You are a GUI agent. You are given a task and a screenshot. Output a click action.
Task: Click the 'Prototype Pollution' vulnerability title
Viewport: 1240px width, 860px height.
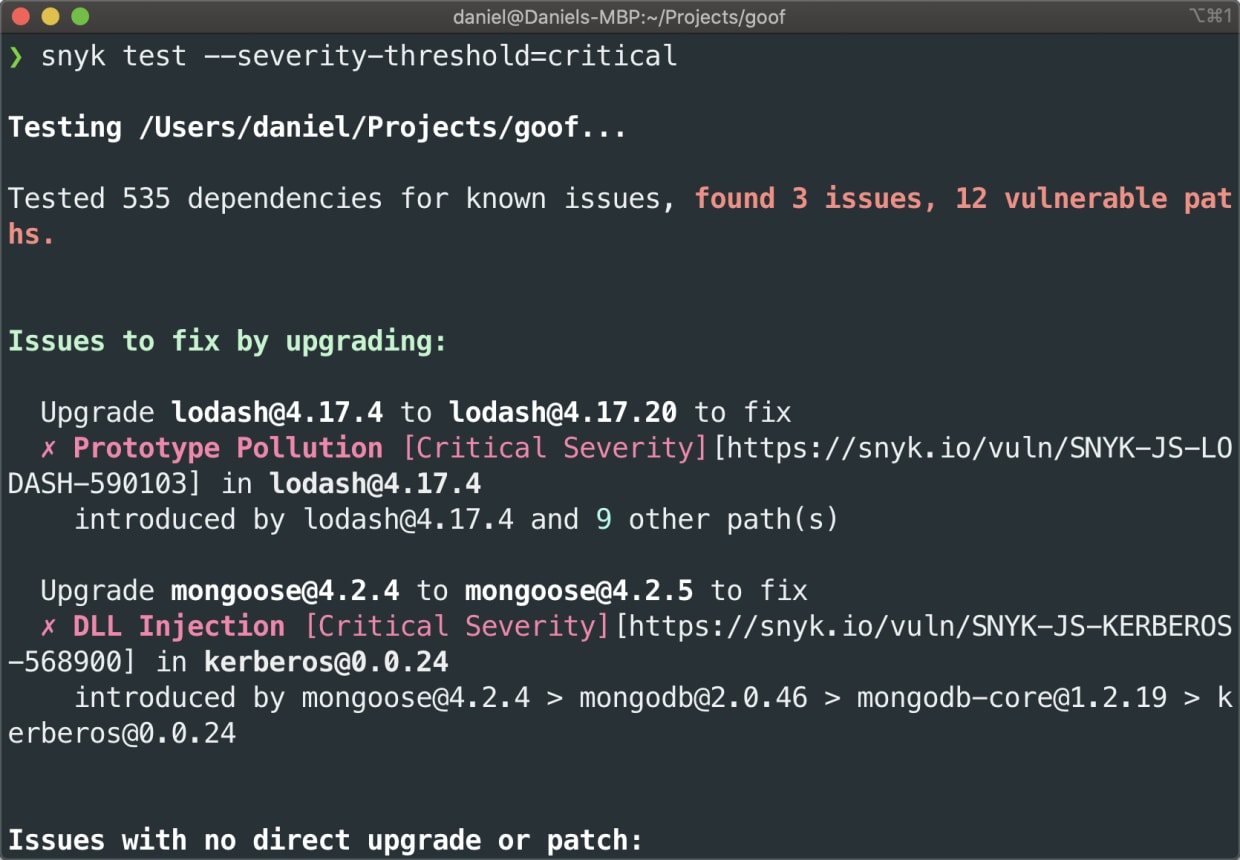(x=227, y=448)
